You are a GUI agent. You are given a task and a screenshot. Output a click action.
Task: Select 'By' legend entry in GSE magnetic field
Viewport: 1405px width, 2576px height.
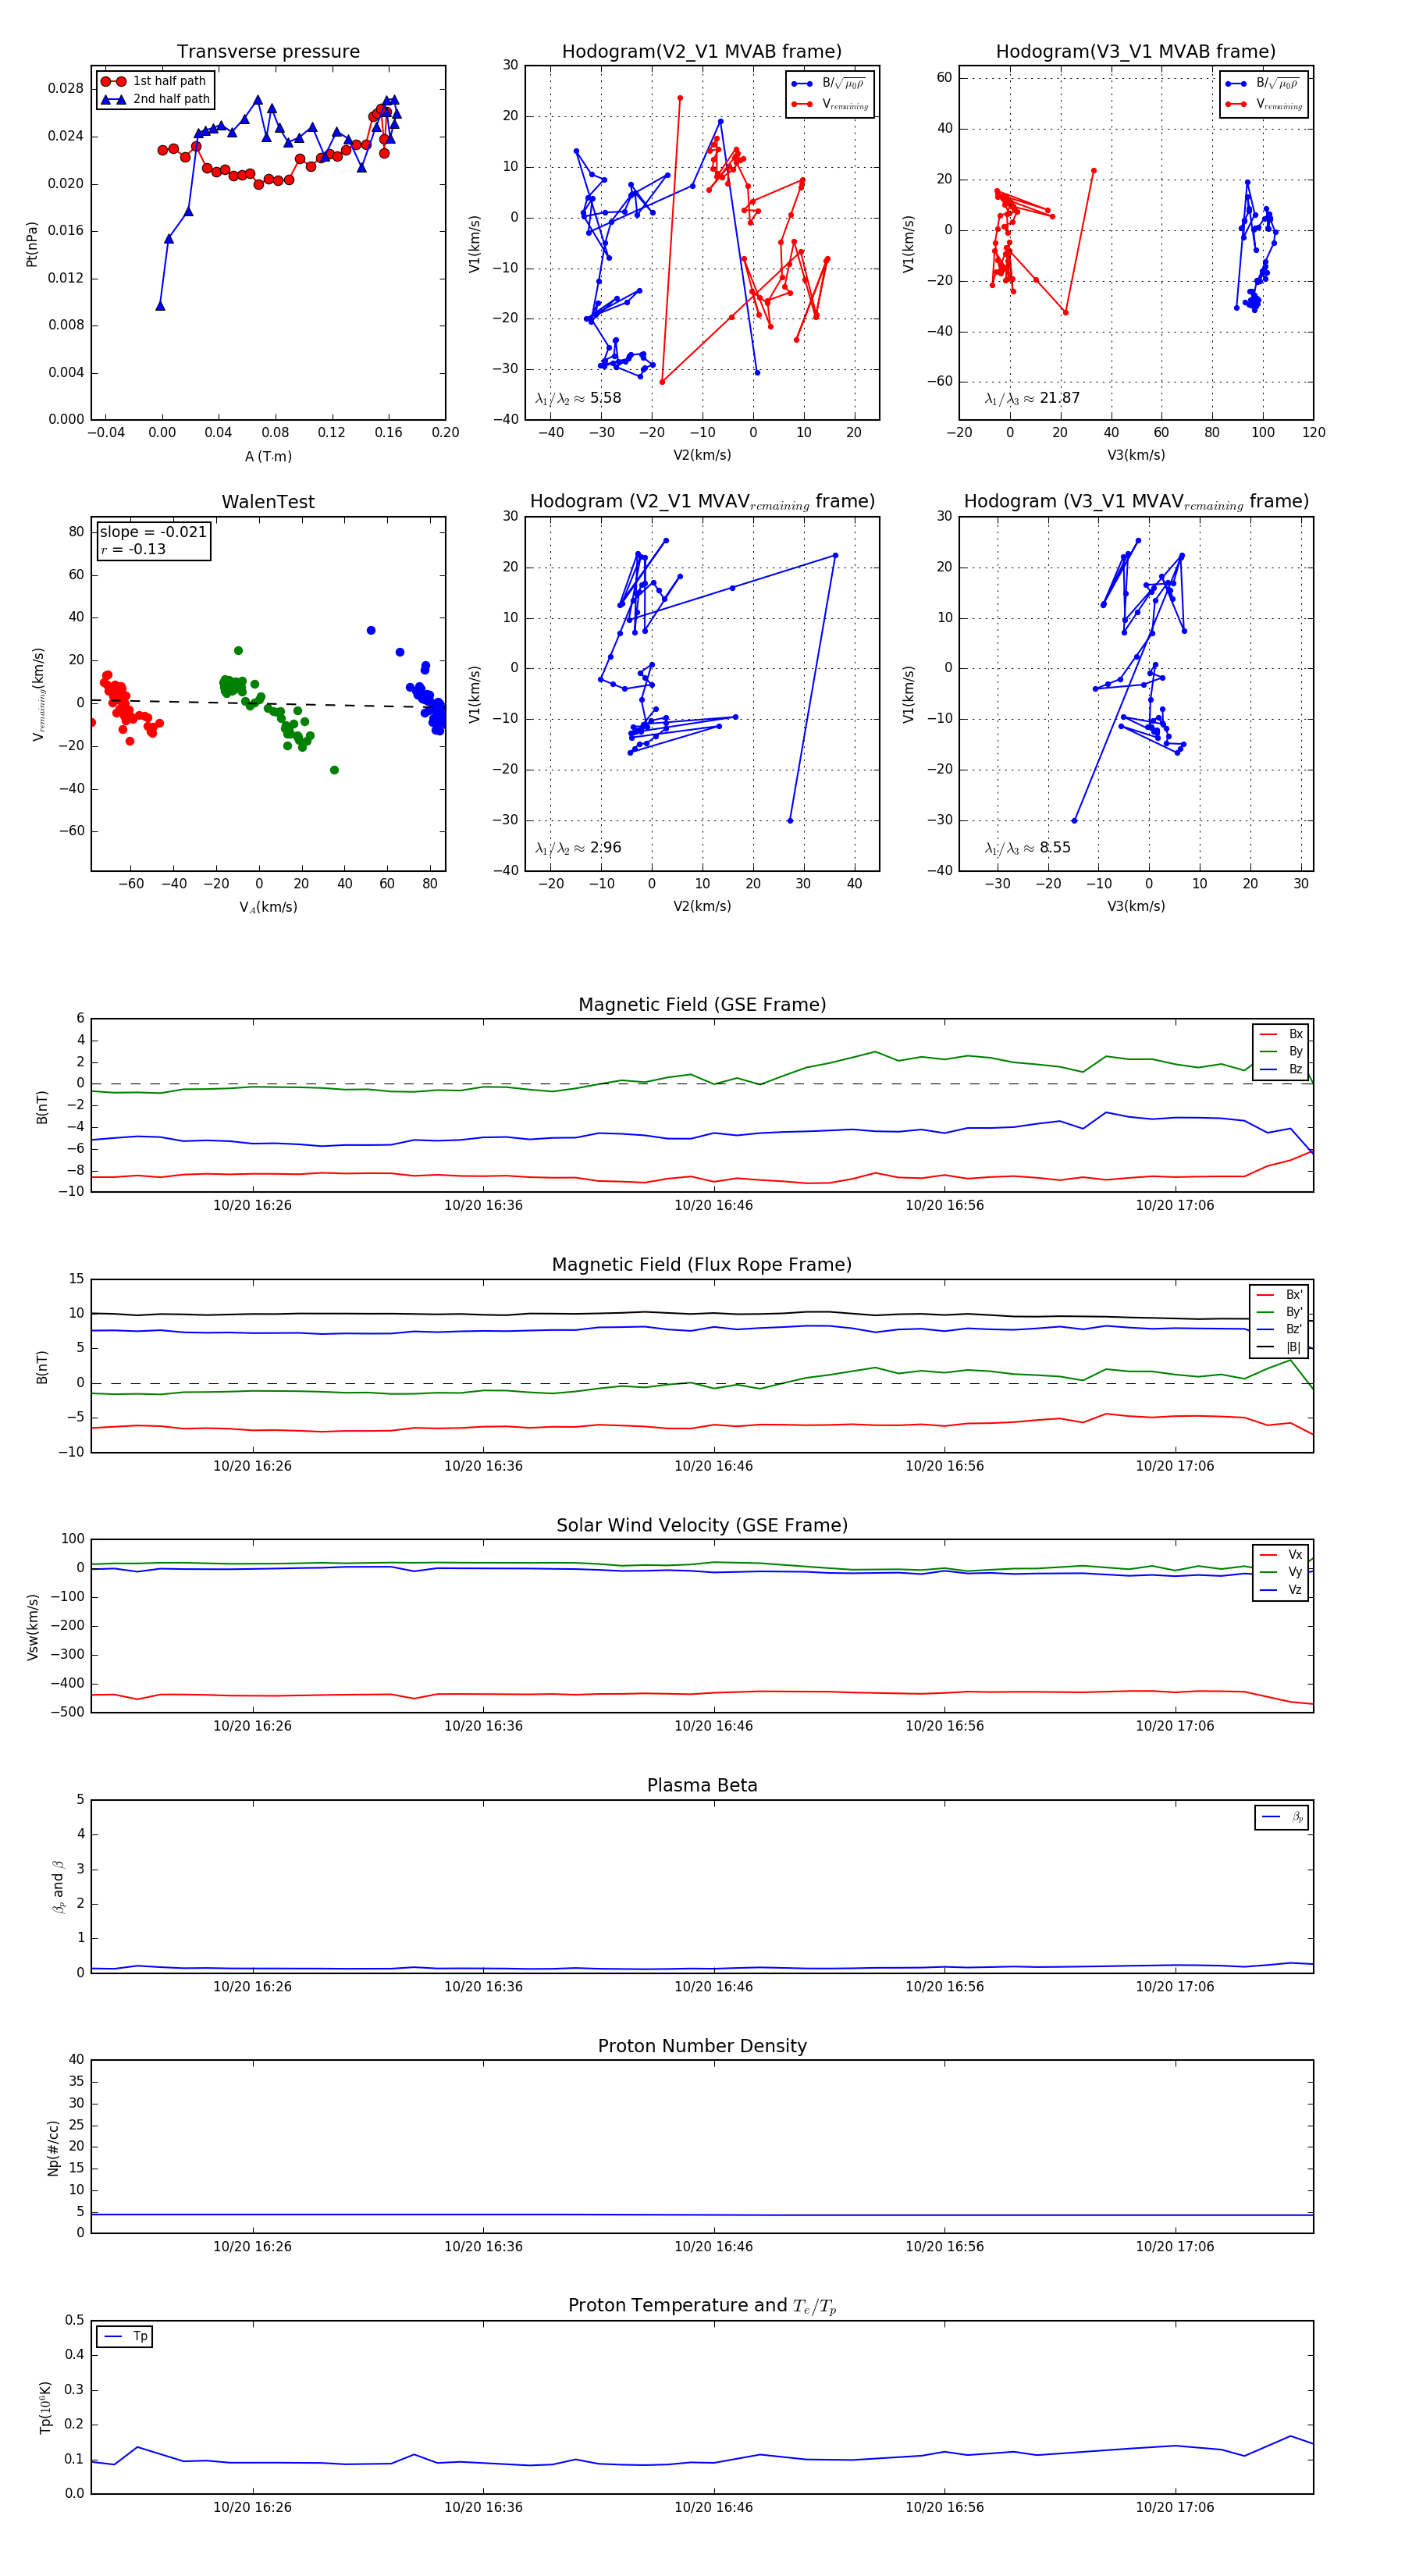[1281, 1051]
